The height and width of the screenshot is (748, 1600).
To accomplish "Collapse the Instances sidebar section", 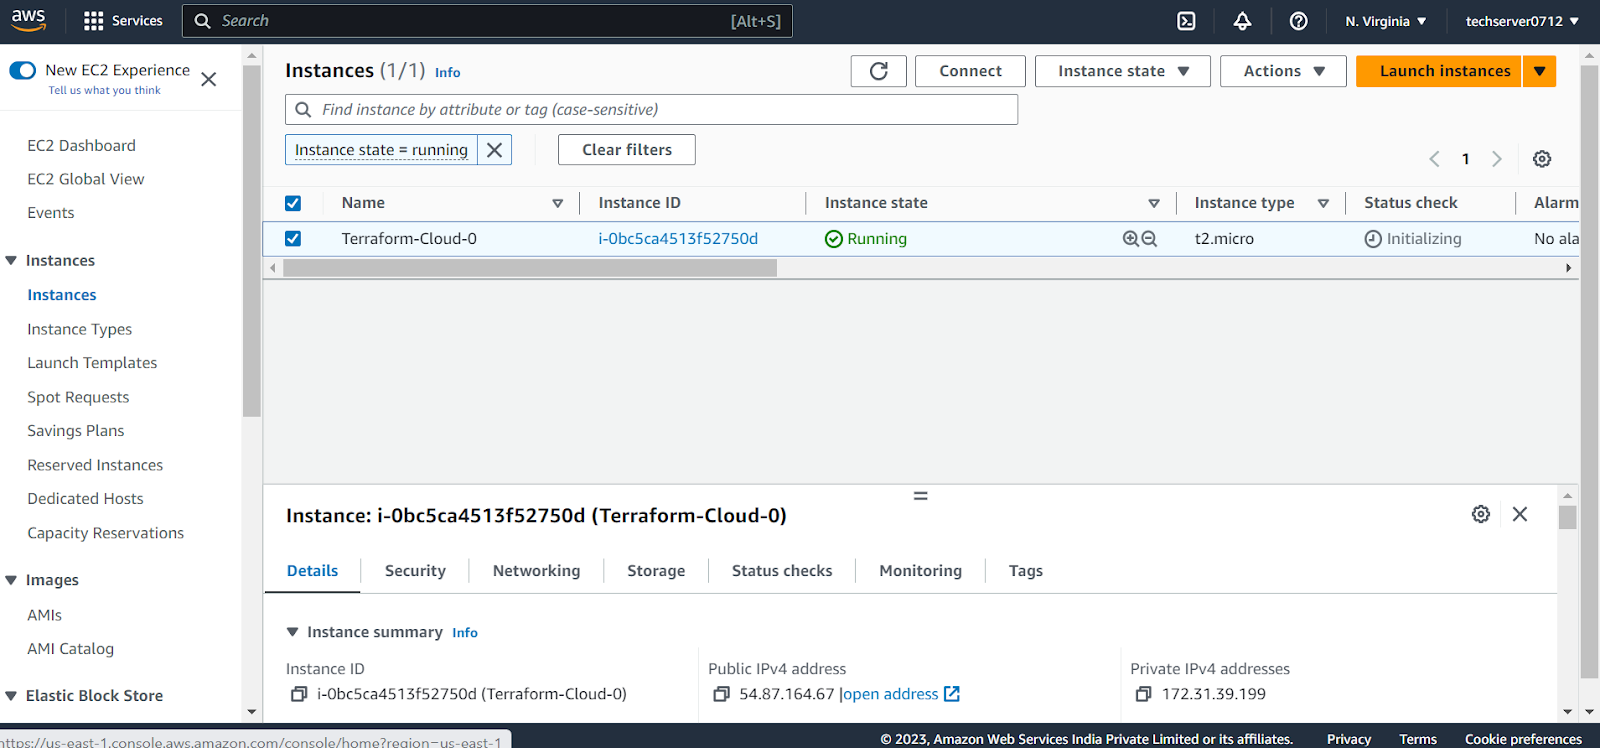I will (11, 261).
